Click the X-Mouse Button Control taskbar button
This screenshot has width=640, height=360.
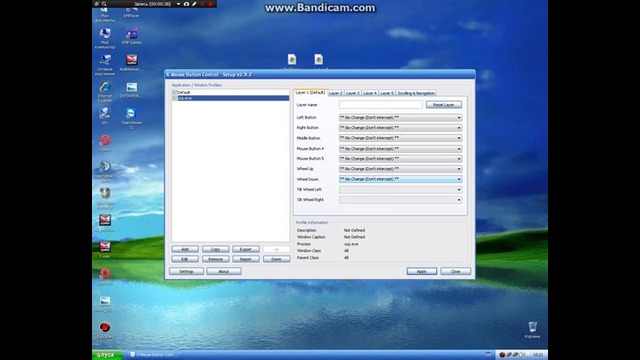coord(155,355)
